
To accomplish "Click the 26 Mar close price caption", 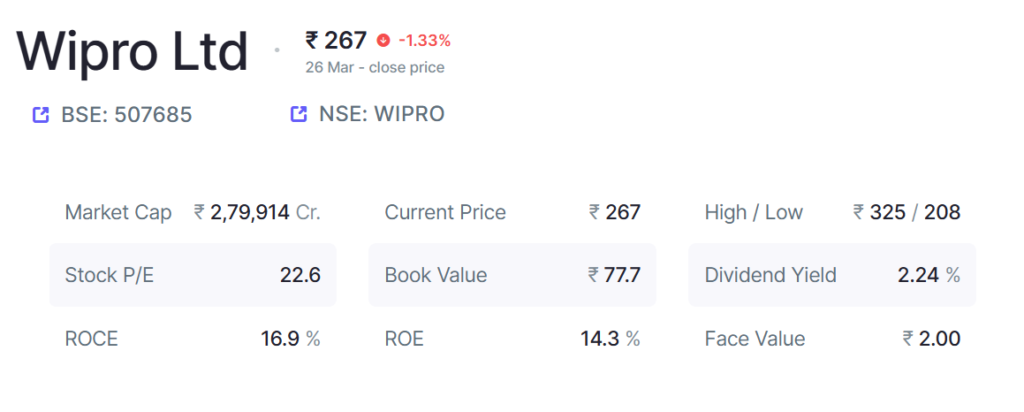I will (375, 67).
